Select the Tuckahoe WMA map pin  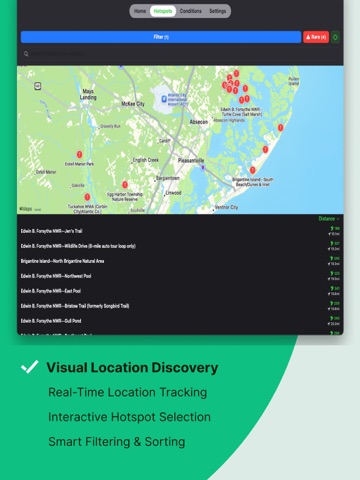coord(87,197)
